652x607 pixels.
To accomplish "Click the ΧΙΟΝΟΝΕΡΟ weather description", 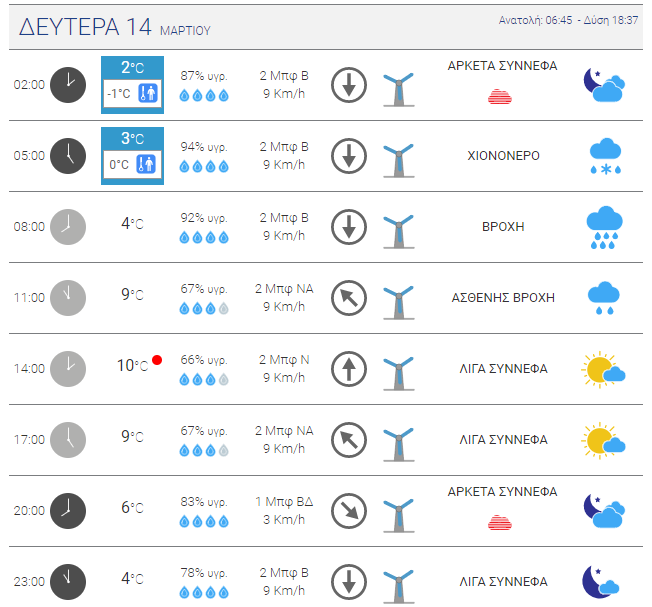I will pos(503,156).
